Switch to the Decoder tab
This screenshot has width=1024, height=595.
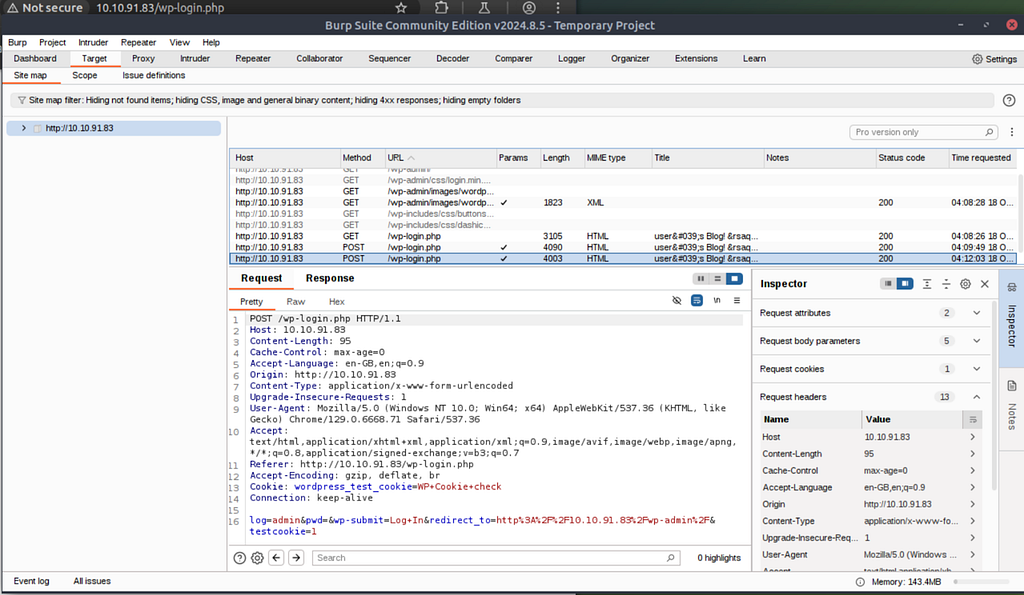pos(453,59)
